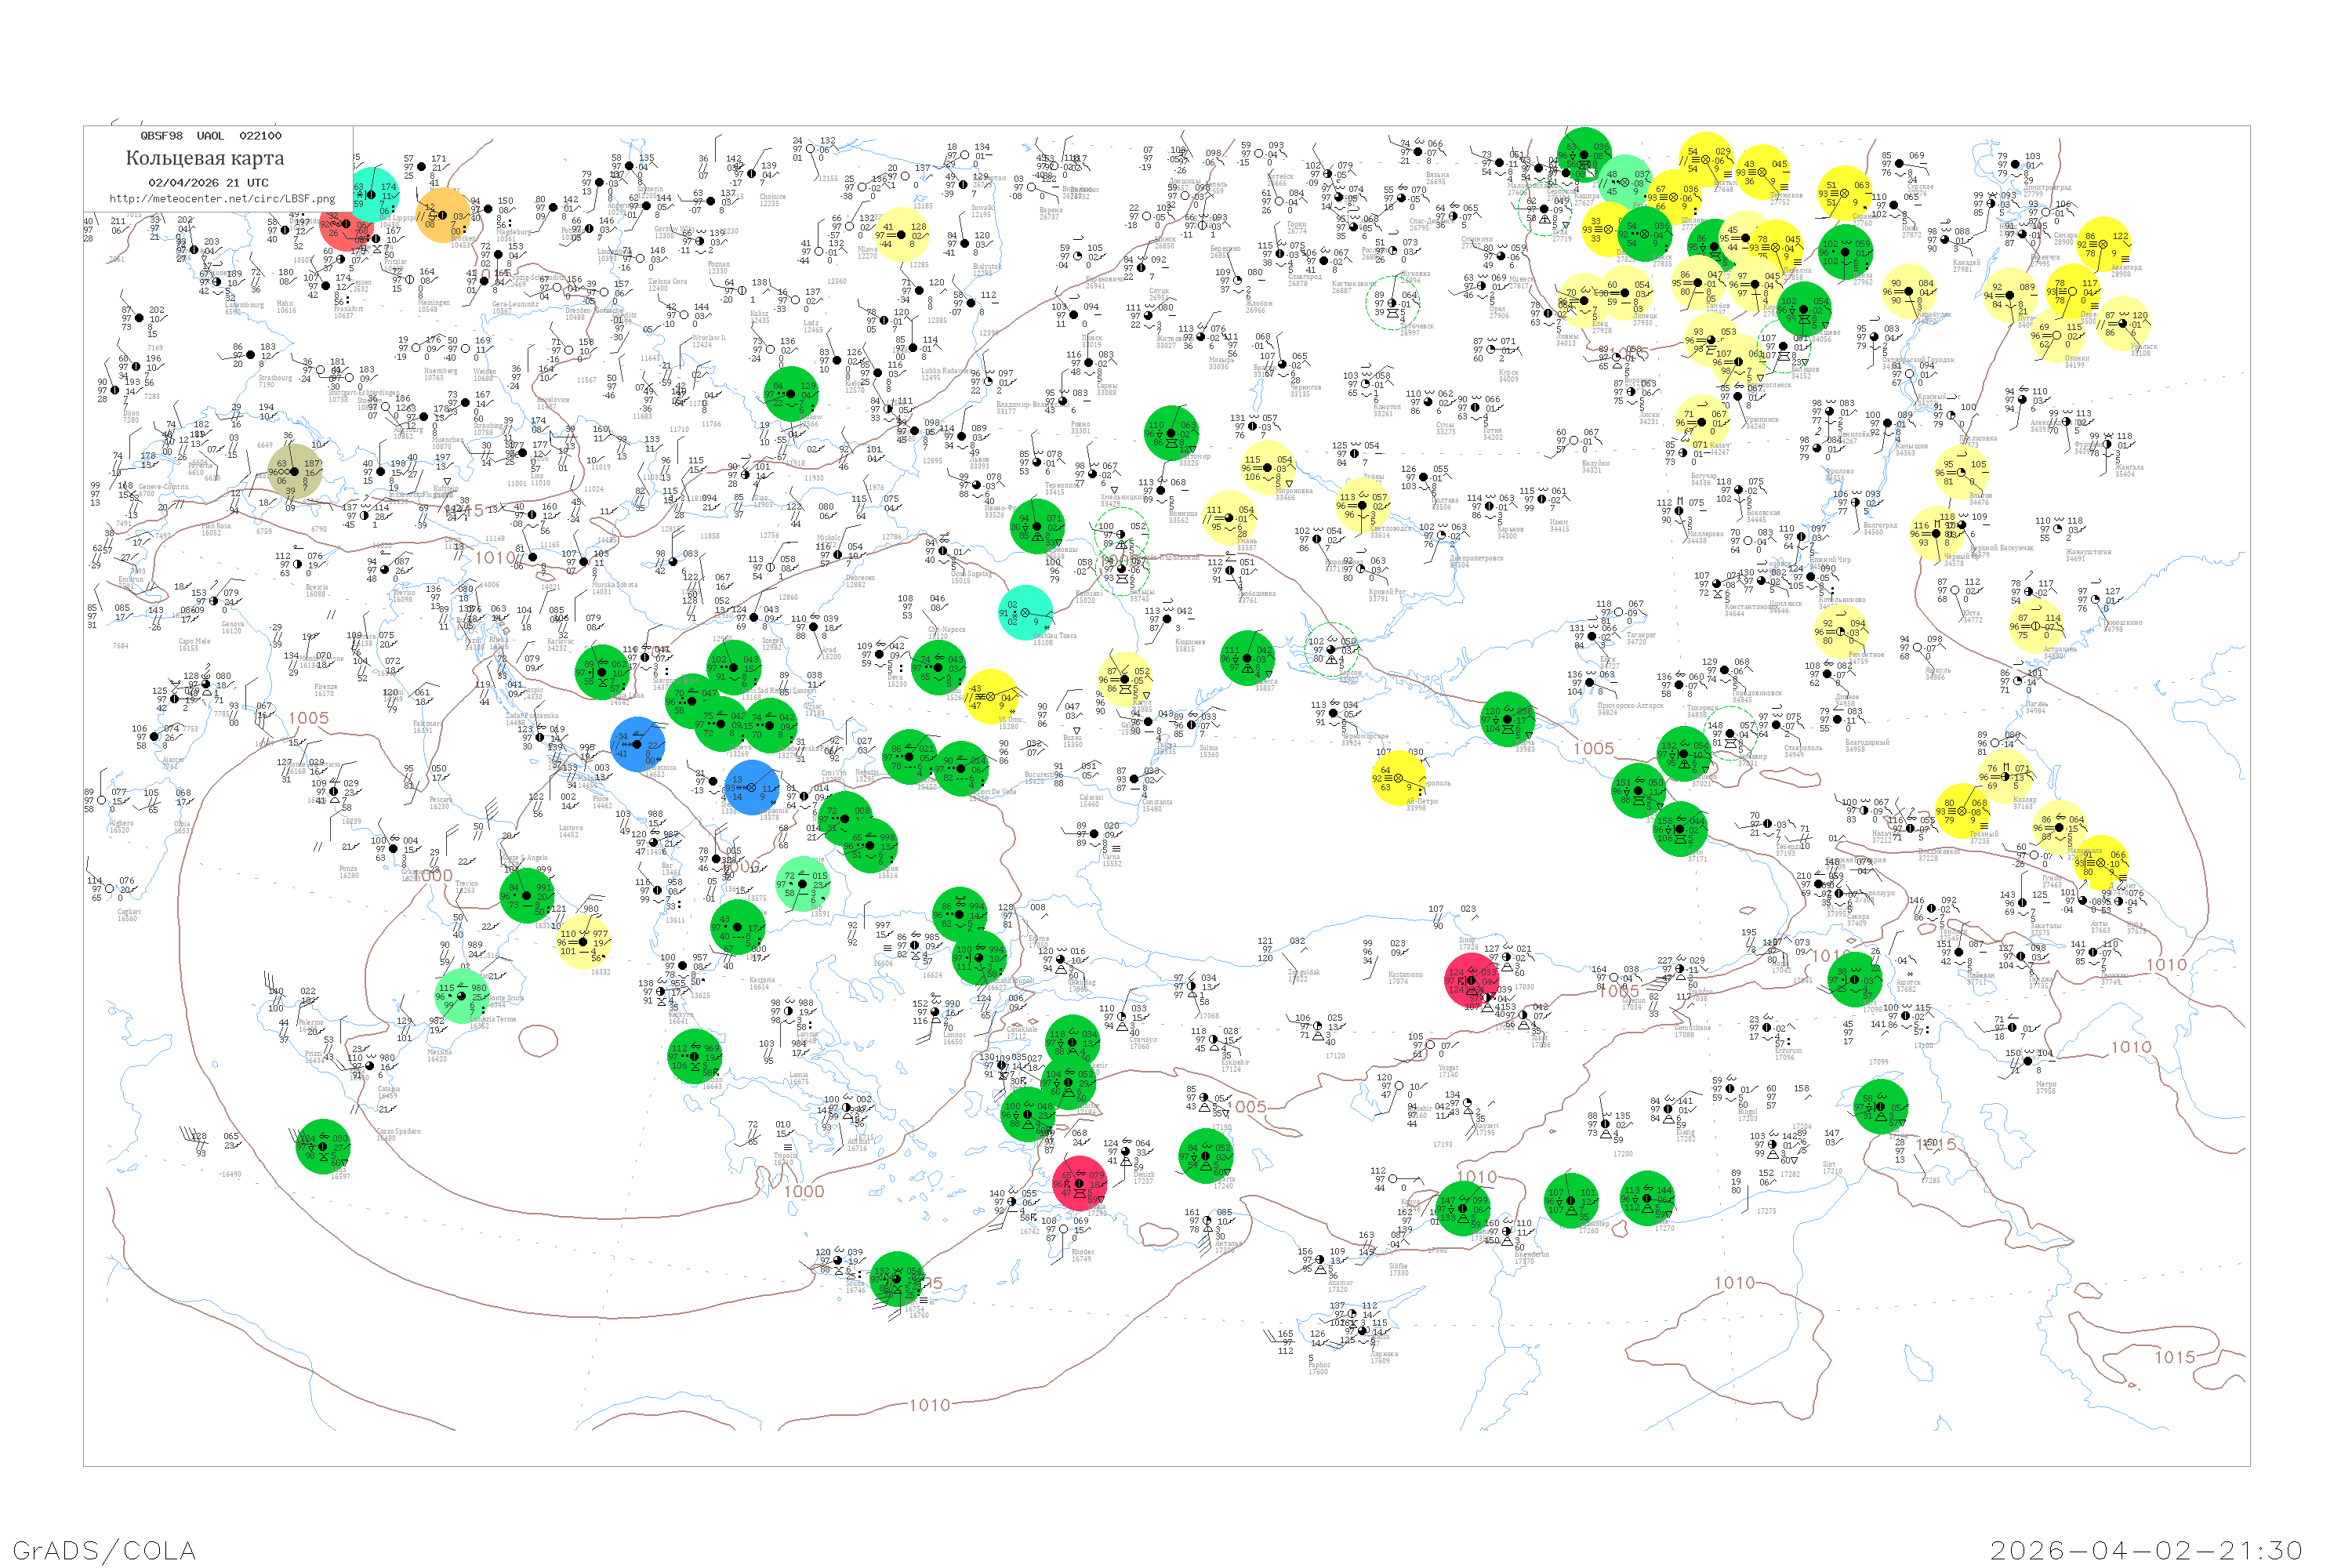Select the light green Stip station circle
The image size is (2352, 1568).
[x=803, y=883]
